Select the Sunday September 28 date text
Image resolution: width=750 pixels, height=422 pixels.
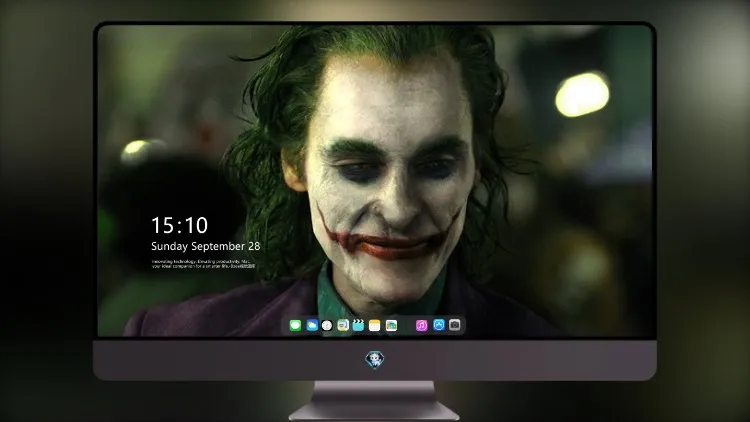point(206,246)
